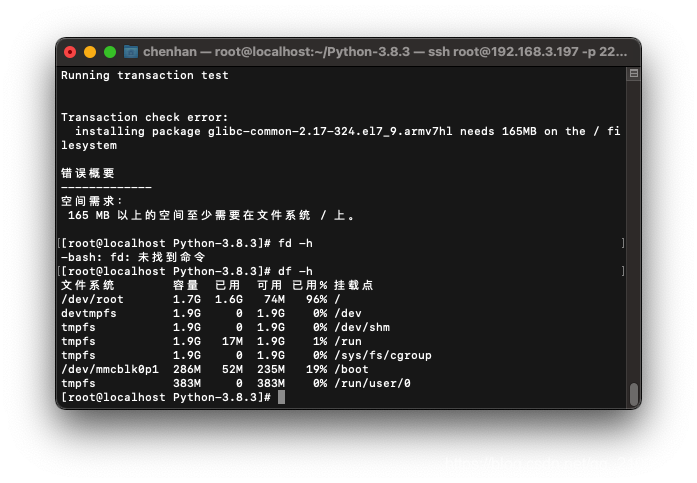Click the '错误概要' heading
Image resolution: width=697 pixels, height=483 pixels.
click(88, 173)
